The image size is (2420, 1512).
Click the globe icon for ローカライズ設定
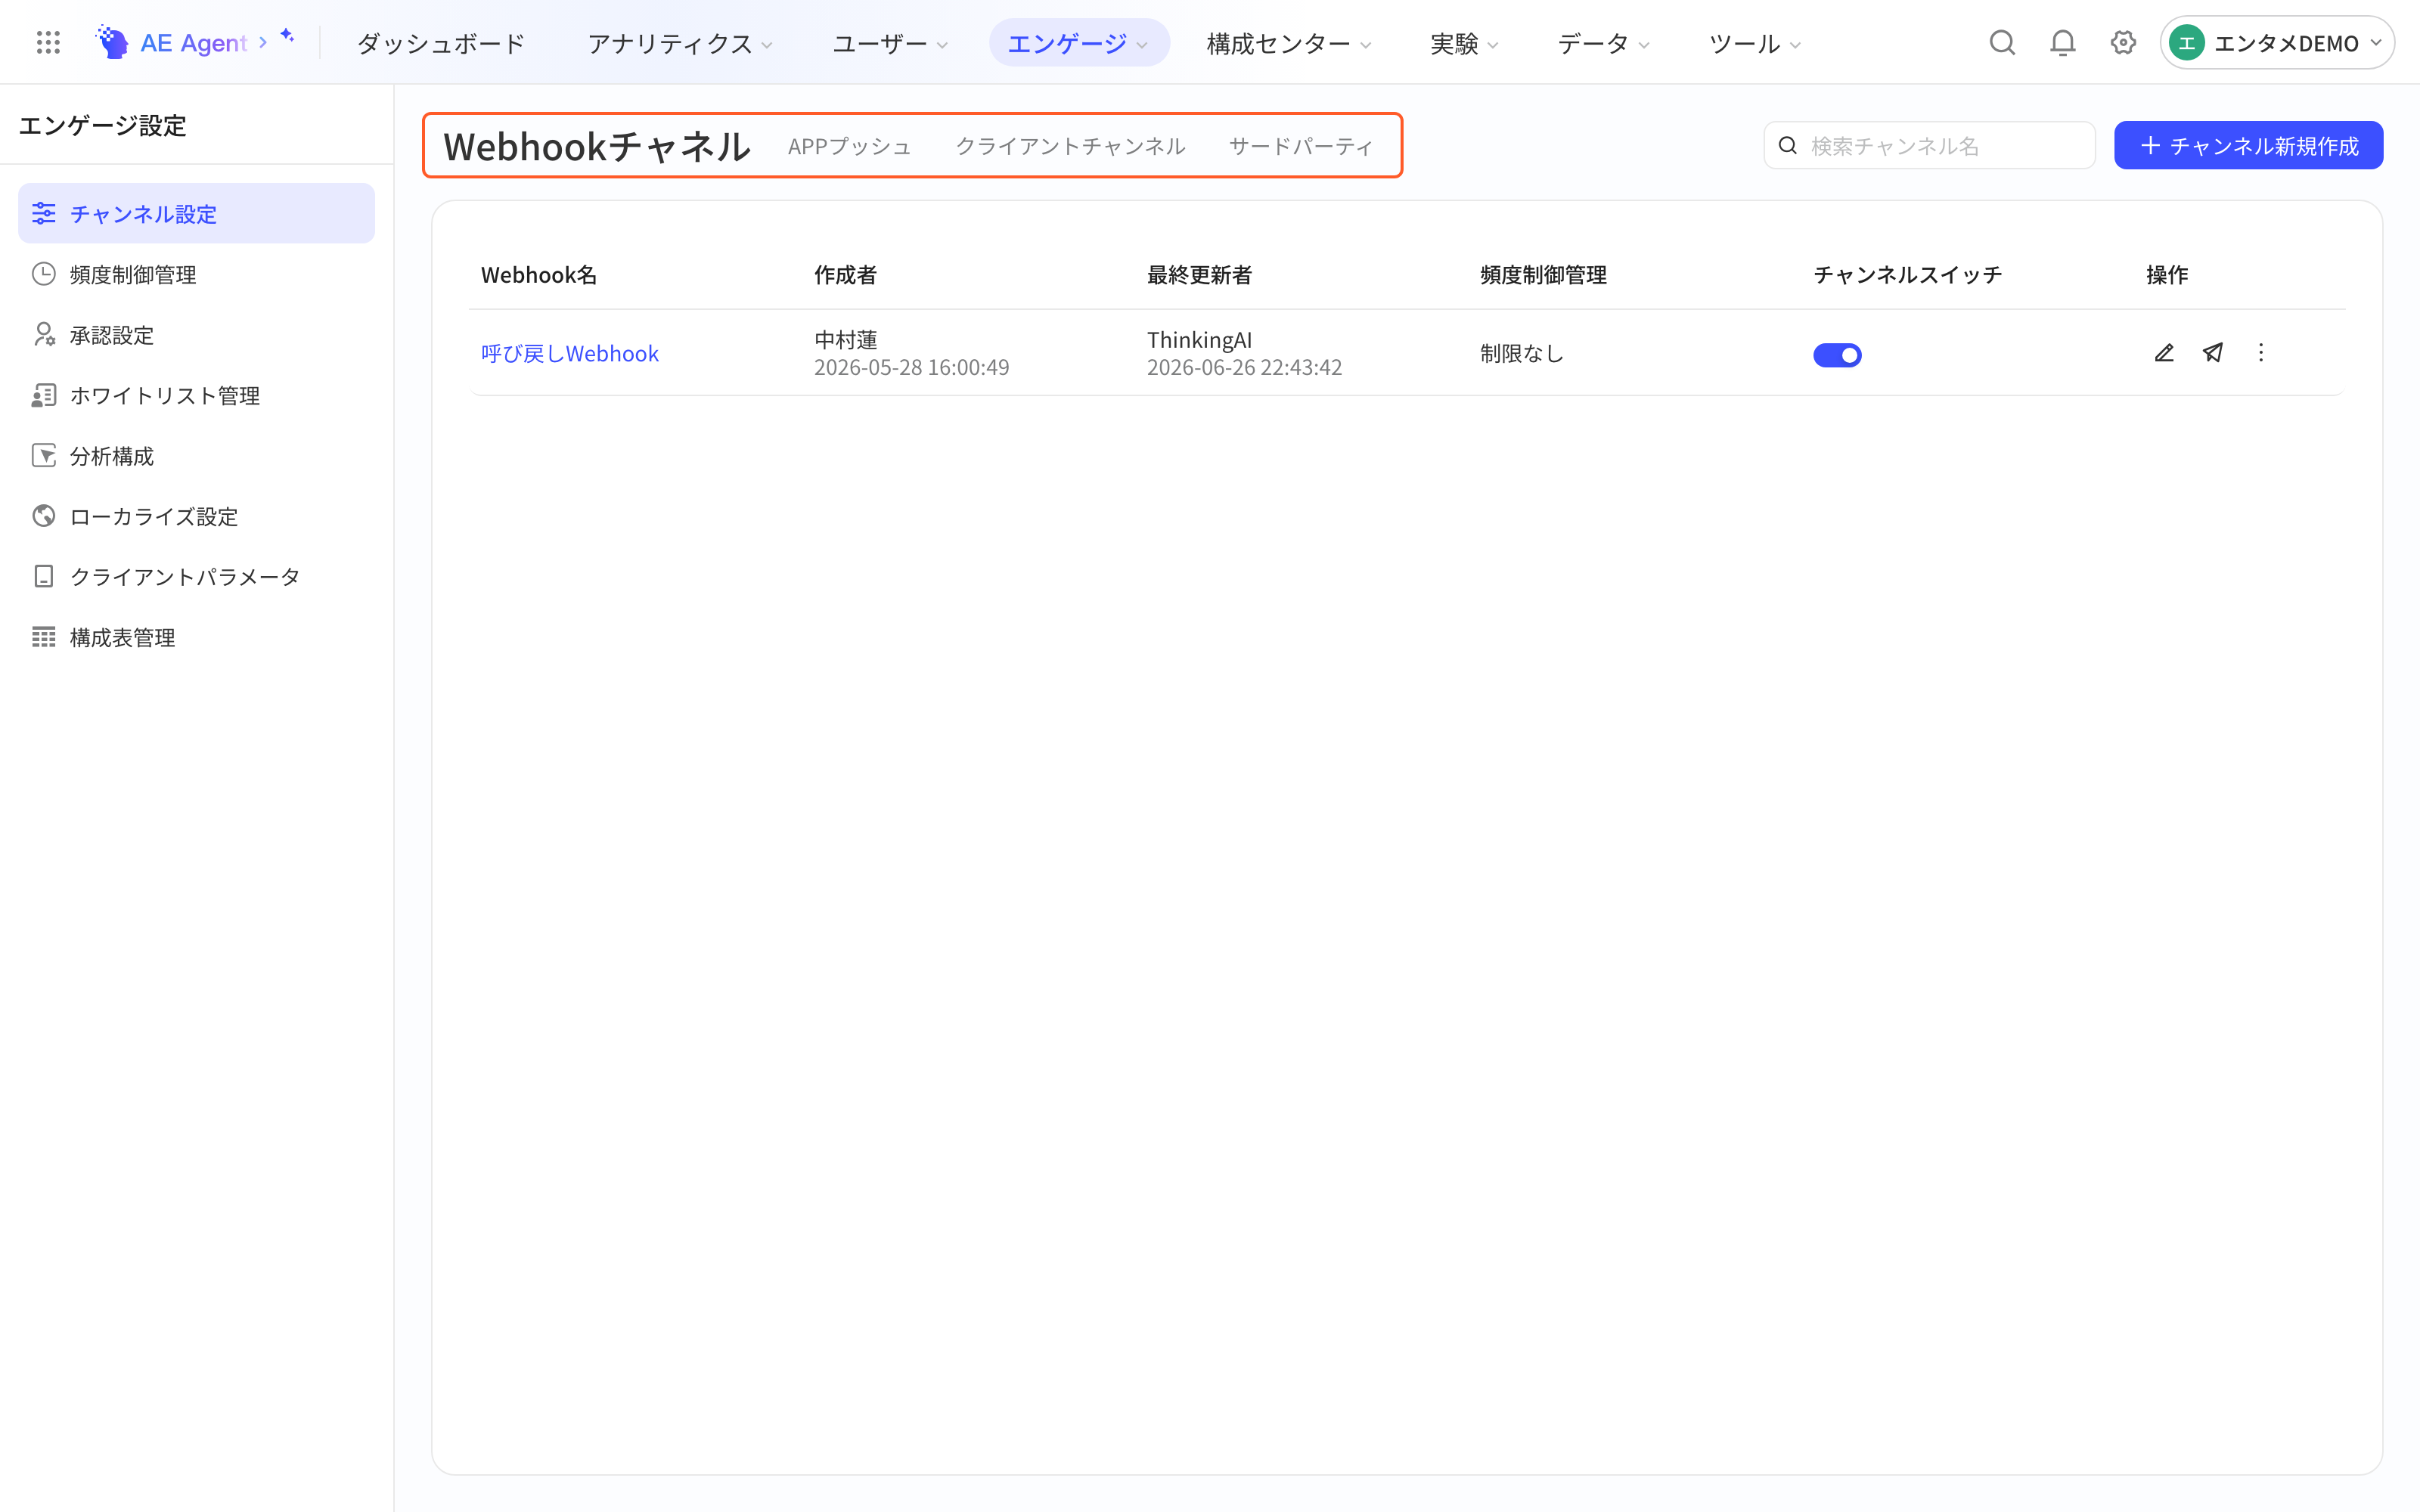pyautogui.click(x=44, y=516)
